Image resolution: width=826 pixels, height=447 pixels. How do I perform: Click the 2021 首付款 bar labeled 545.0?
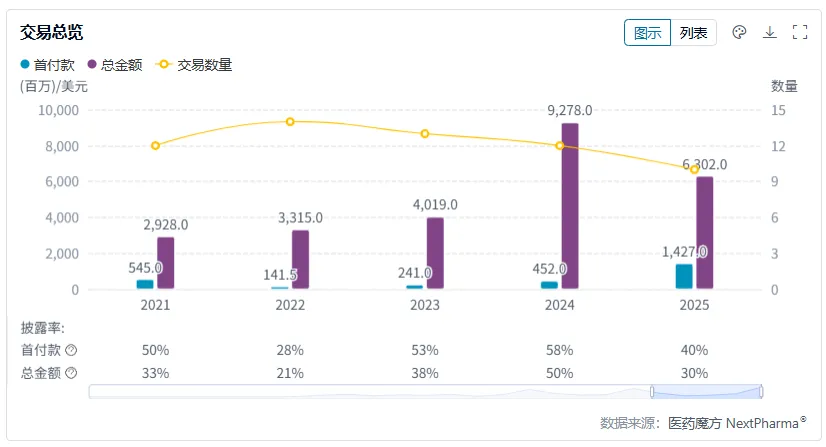(x=145, y=284)
